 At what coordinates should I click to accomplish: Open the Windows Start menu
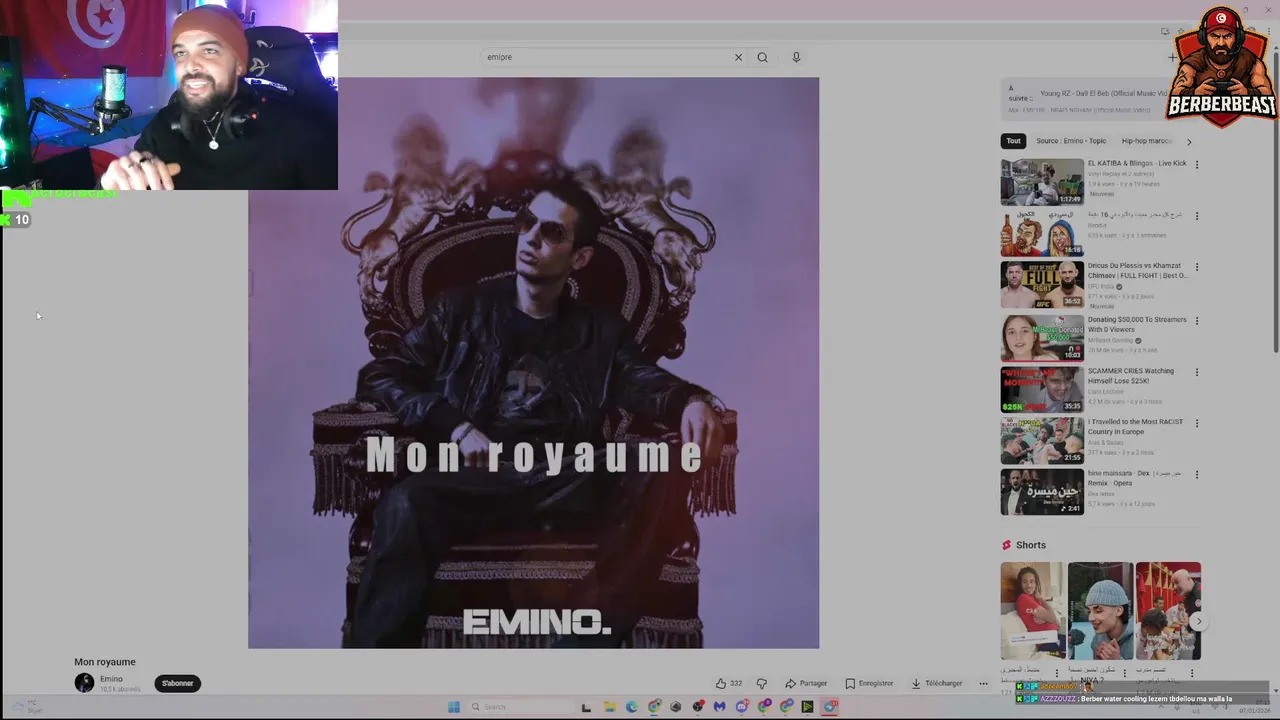coord(453,707)
